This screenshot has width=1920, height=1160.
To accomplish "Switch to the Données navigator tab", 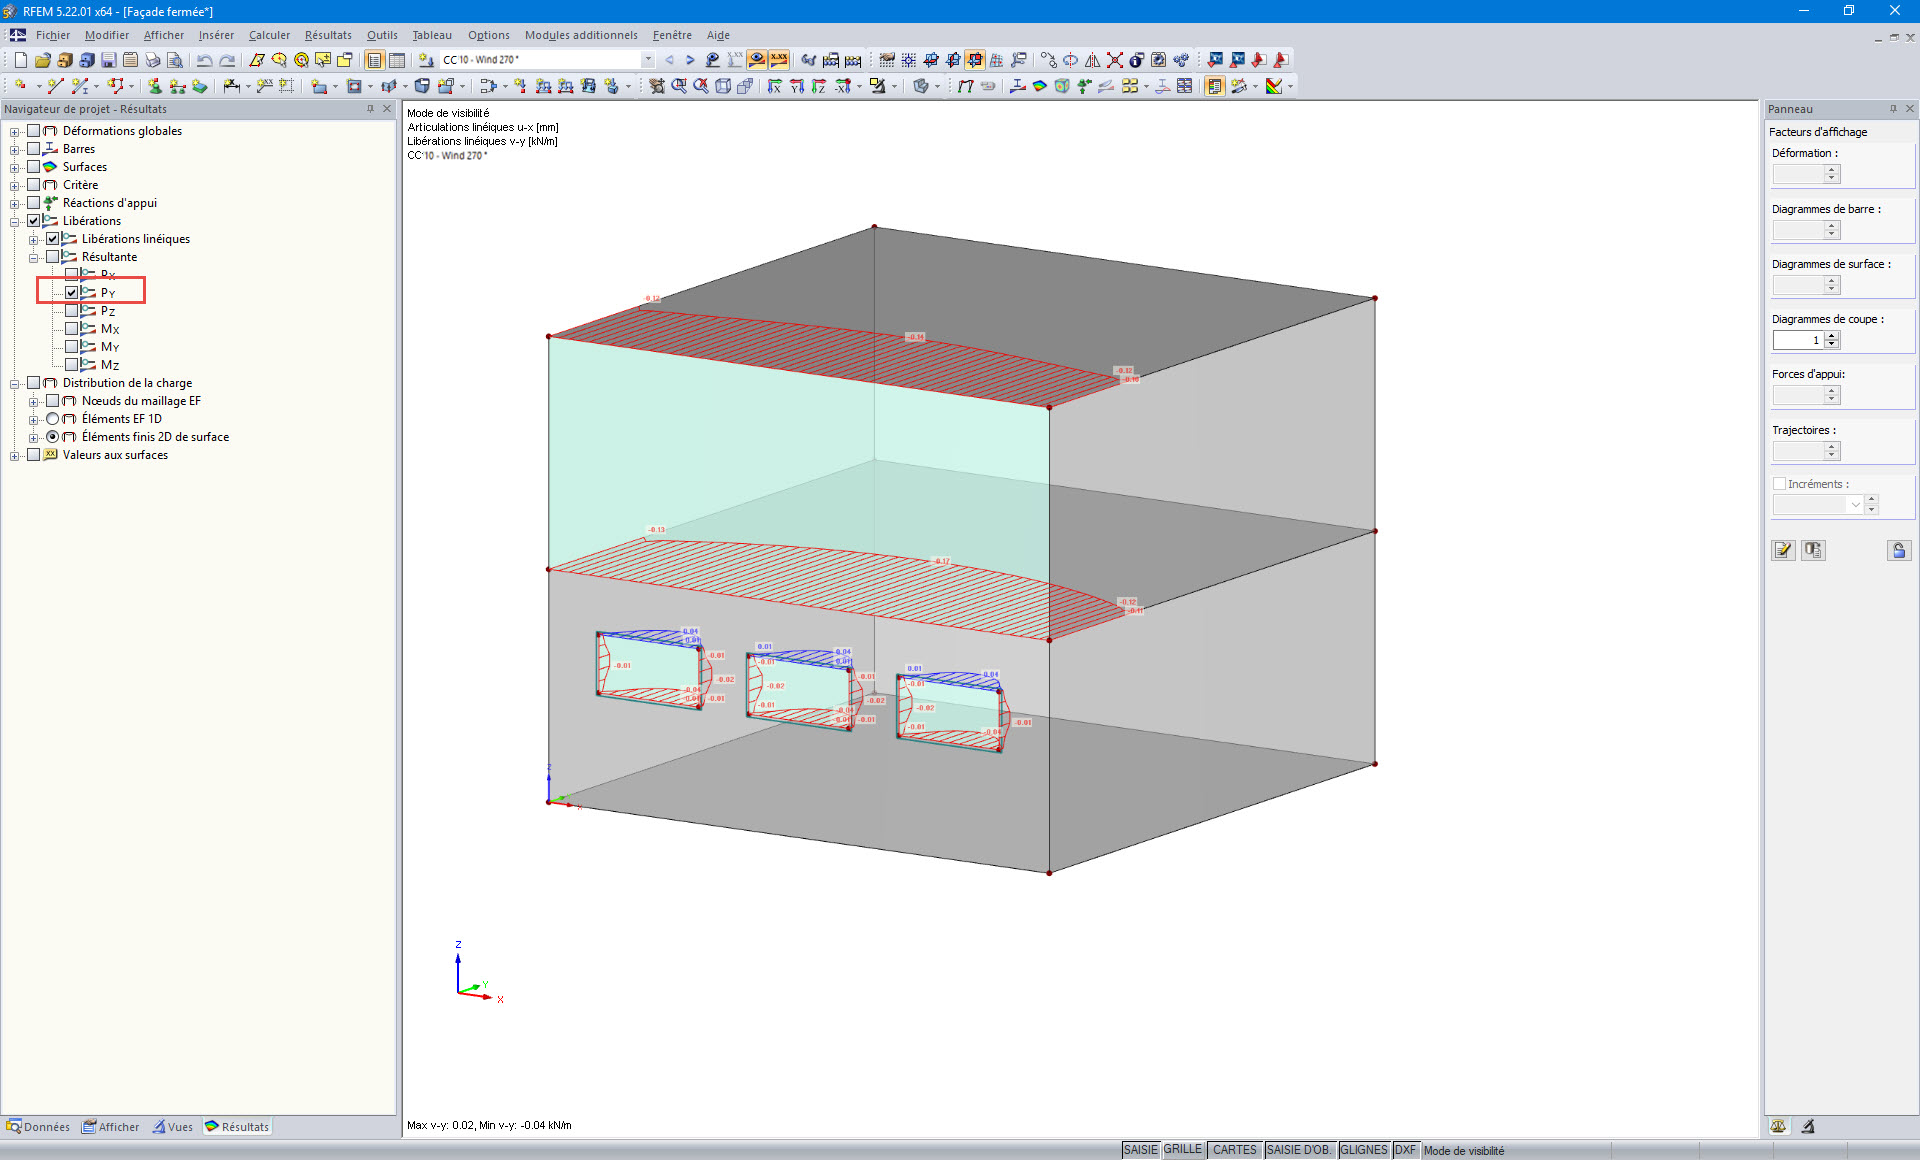I will (x=38, y=1127).
